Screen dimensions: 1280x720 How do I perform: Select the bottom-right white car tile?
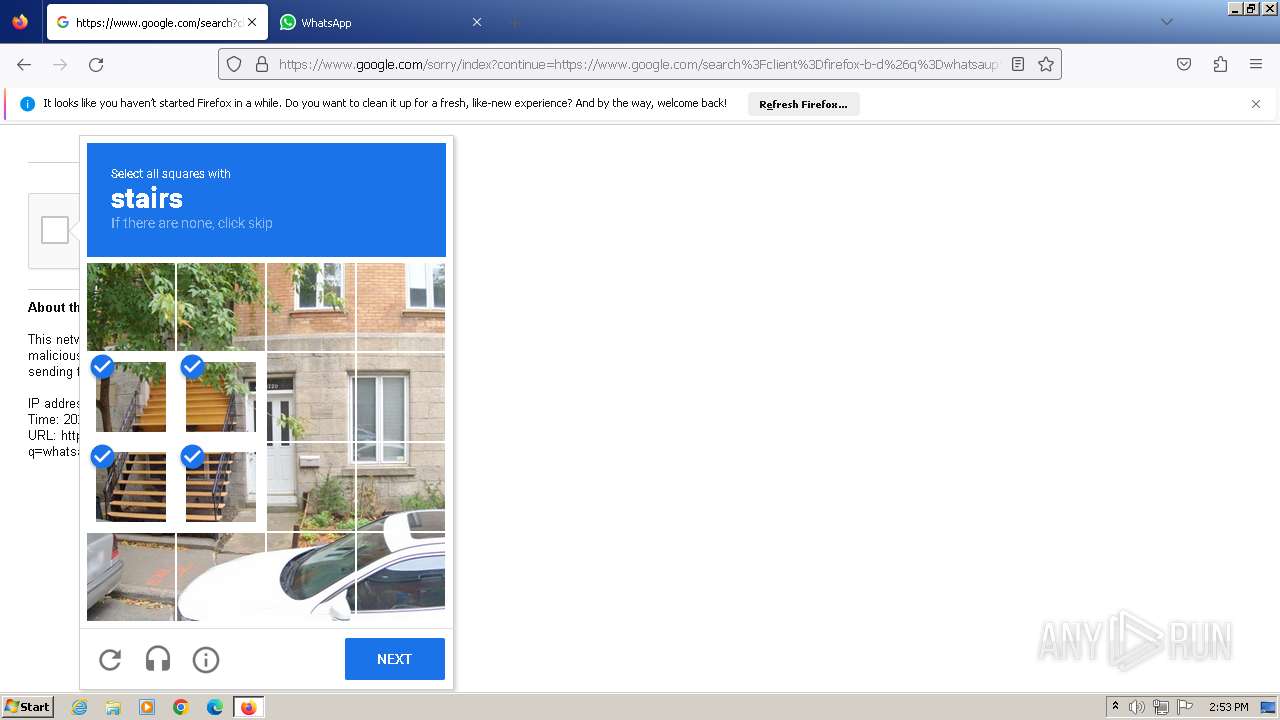tap(401, 577)
